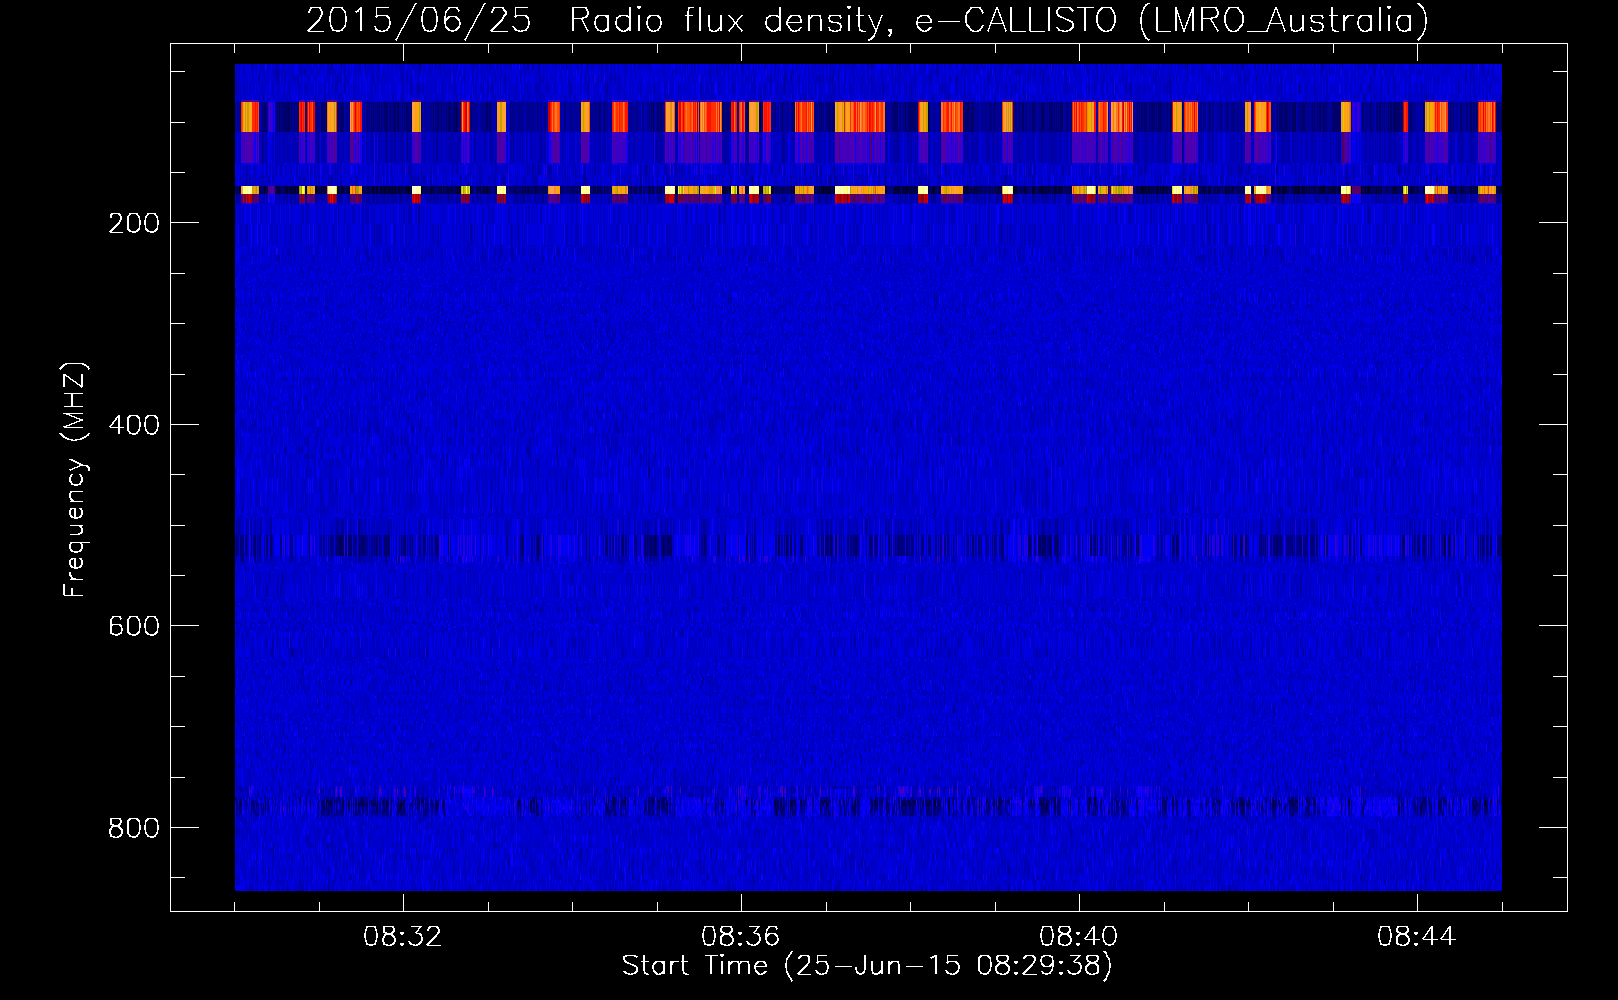
Task: Click the plot title 'Radio flux density, e-CALLISTO (LMRO_Australia)'
Action: tap(999, 20)
